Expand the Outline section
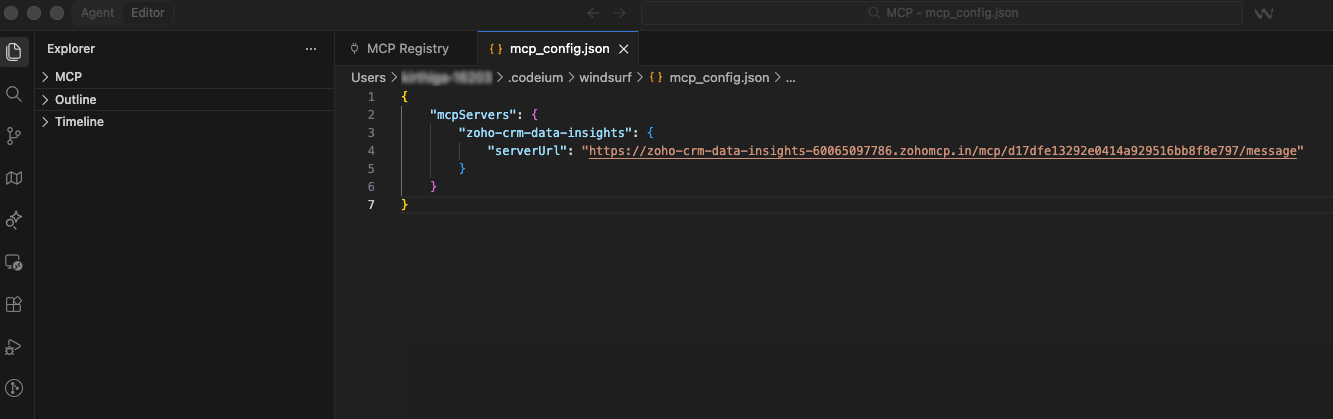1333x419 pixels. pos(184,99)
